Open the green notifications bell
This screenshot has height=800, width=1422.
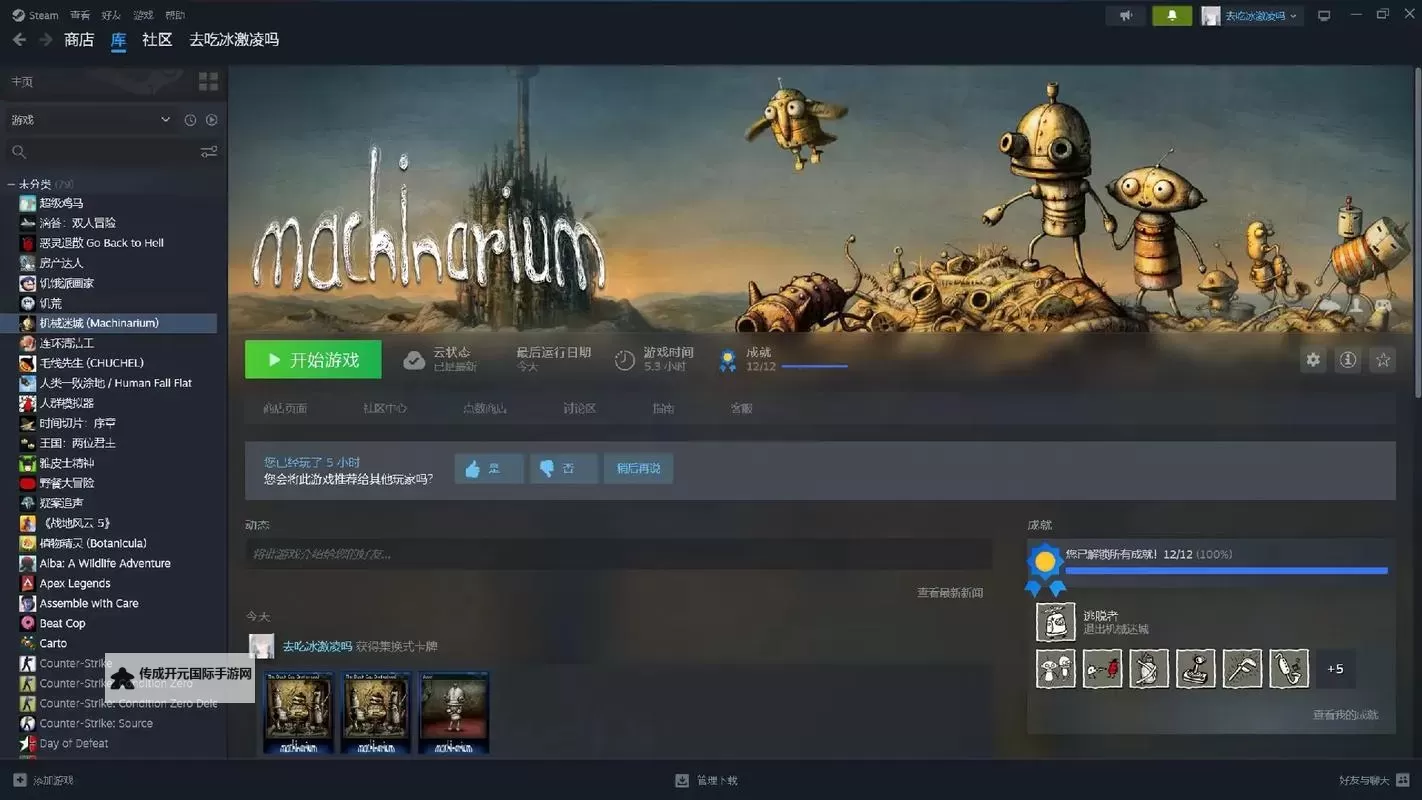(x=1172, y=16)
